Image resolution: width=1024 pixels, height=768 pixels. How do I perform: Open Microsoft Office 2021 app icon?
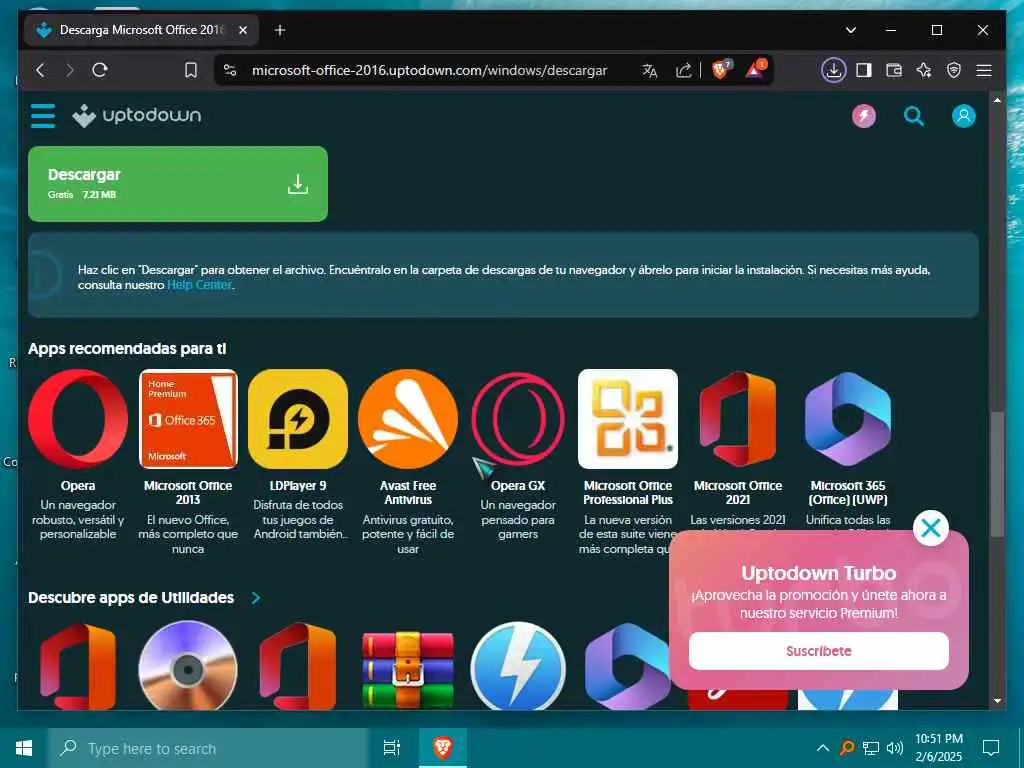(738, 419)
